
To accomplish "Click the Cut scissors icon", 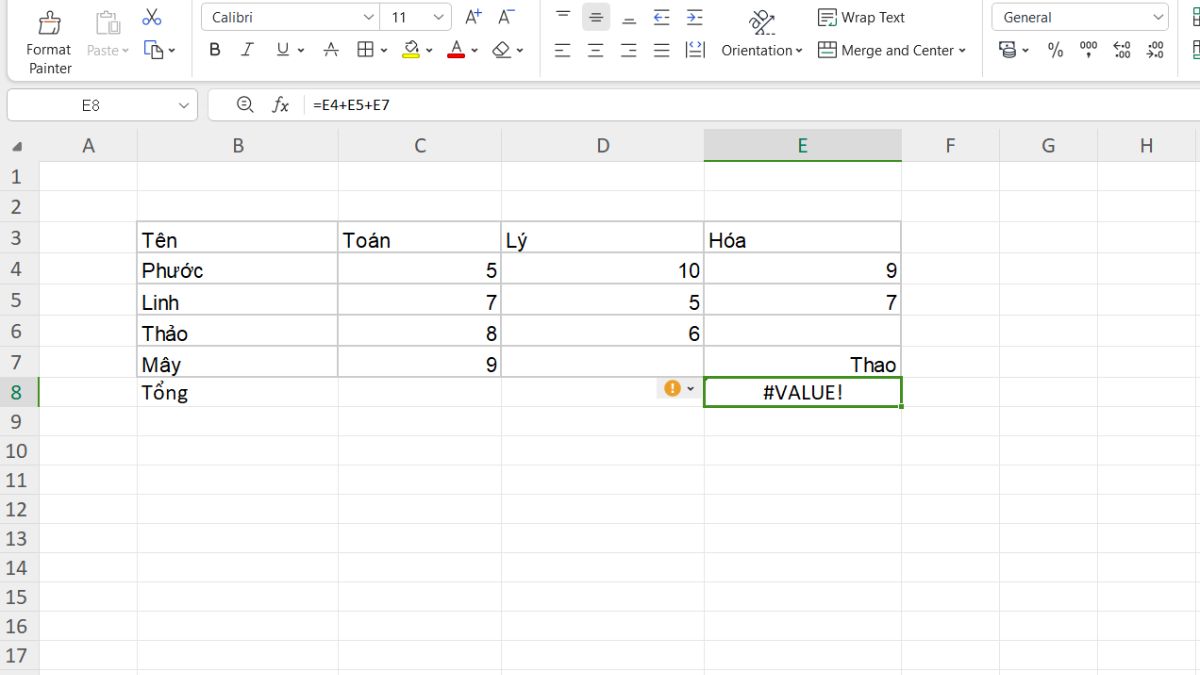I will (152, 17).
